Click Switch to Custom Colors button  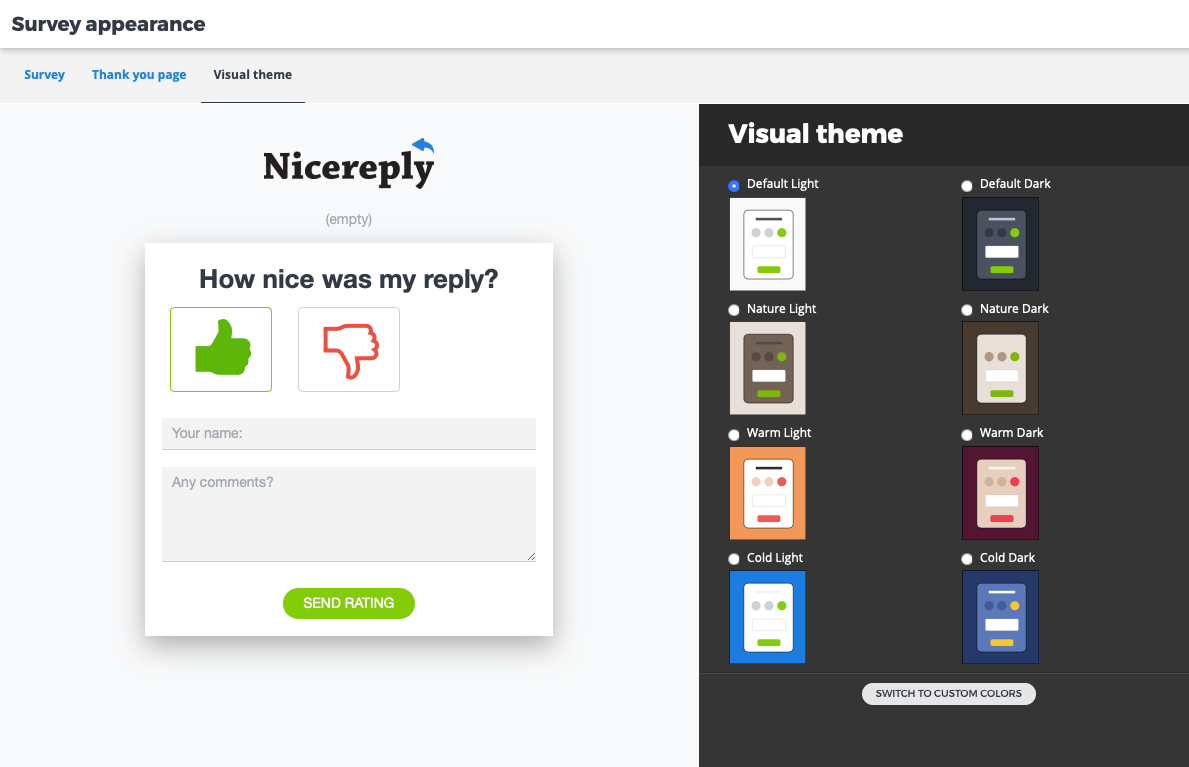coord(948,693)
